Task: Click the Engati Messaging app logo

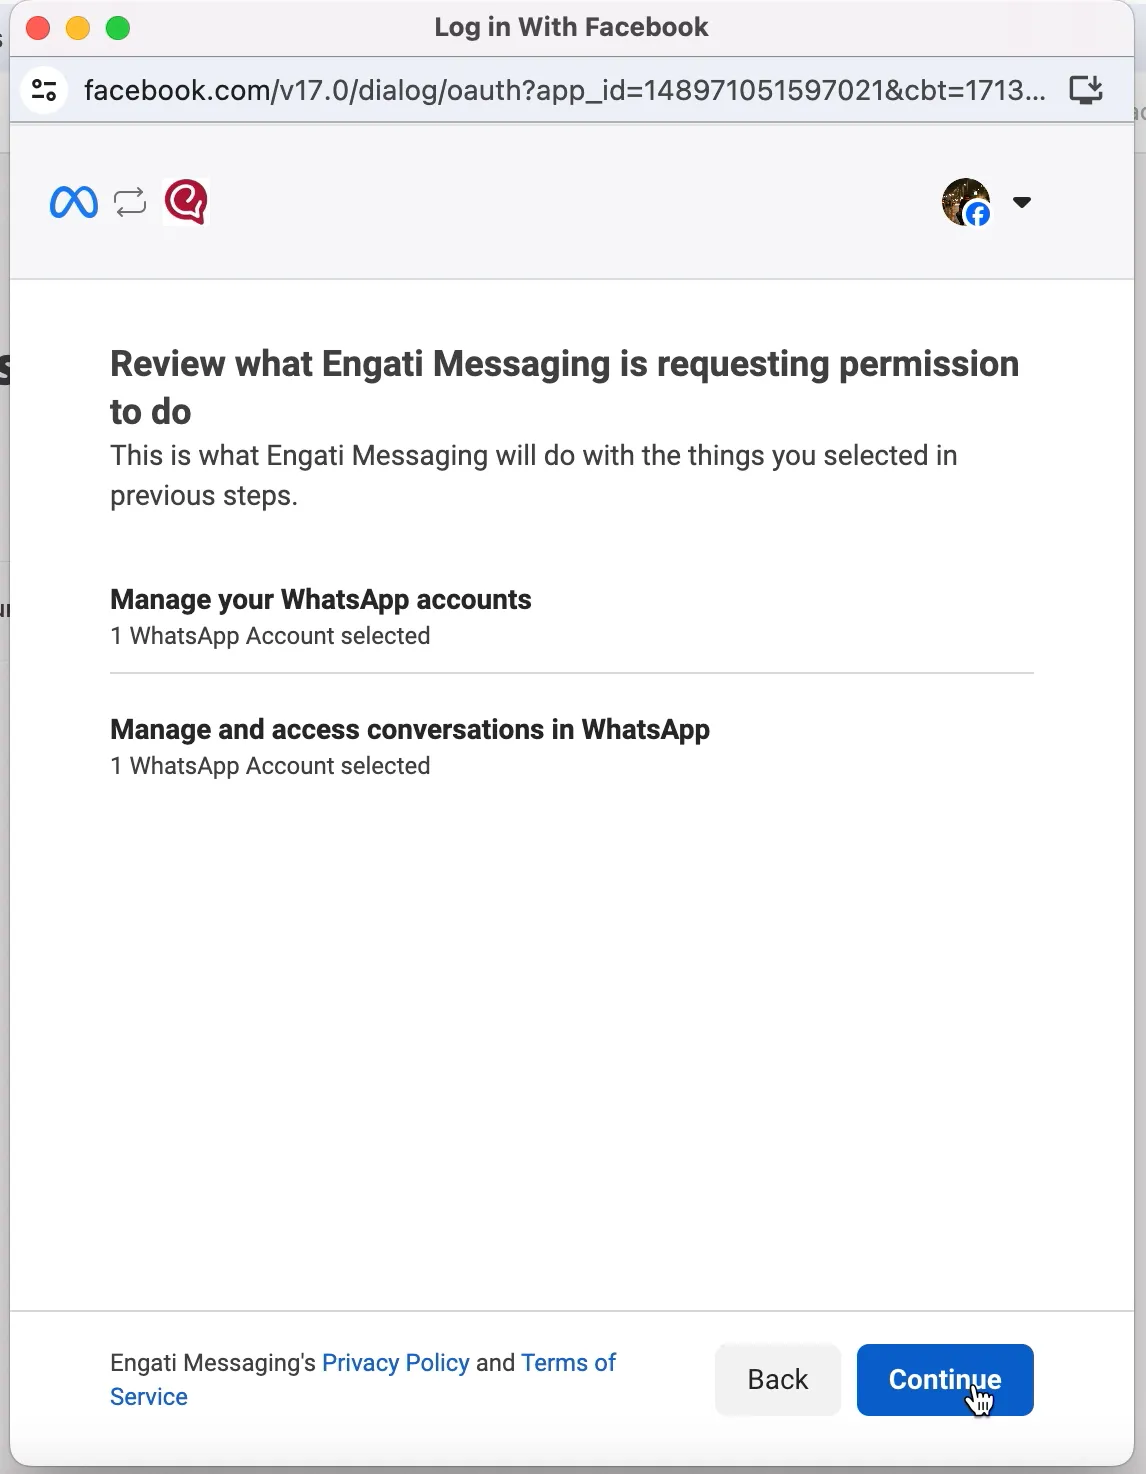Action: (x=185, y=202)
